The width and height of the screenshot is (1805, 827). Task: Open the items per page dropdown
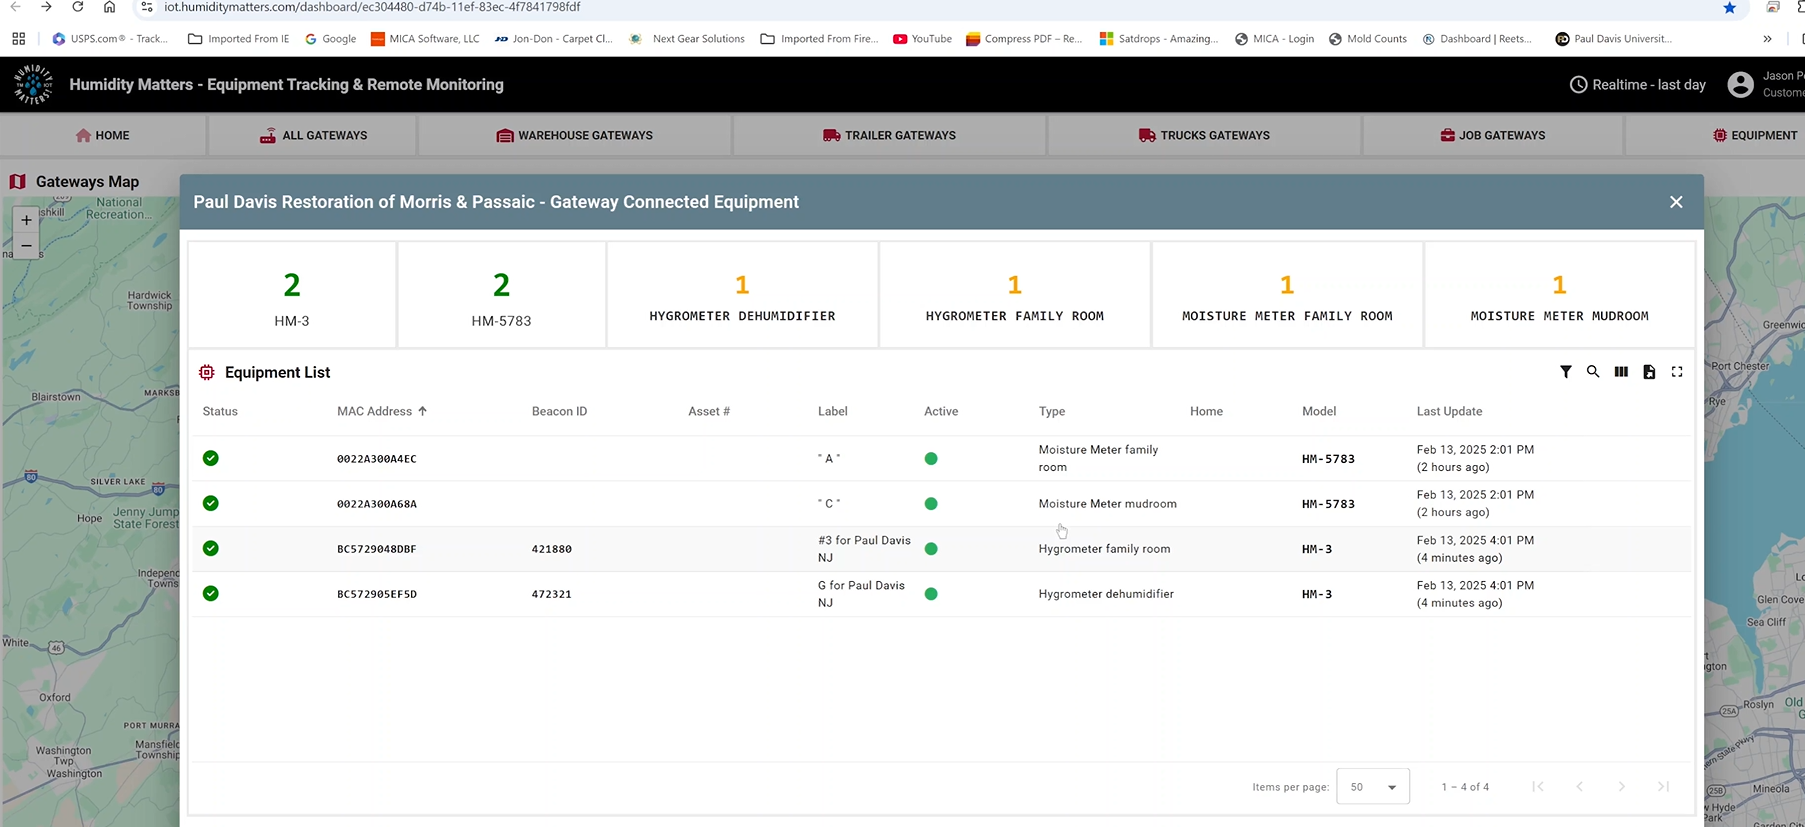click(x=1373, y=787)
